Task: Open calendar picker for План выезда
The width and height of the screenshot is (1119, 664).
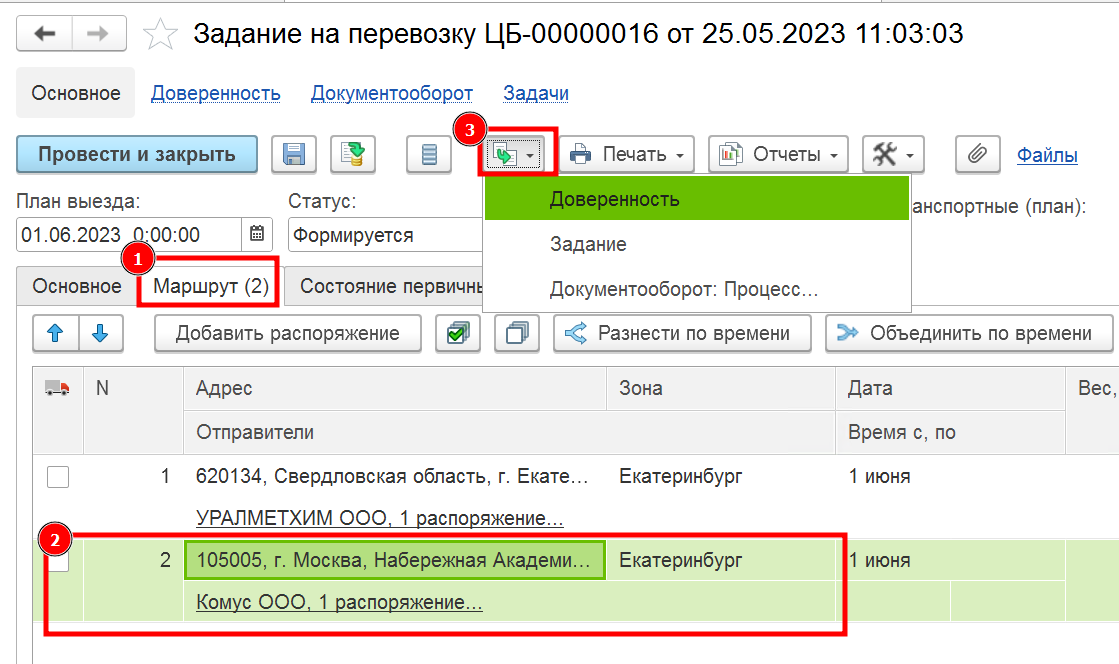Action: [x=257, y=234]
